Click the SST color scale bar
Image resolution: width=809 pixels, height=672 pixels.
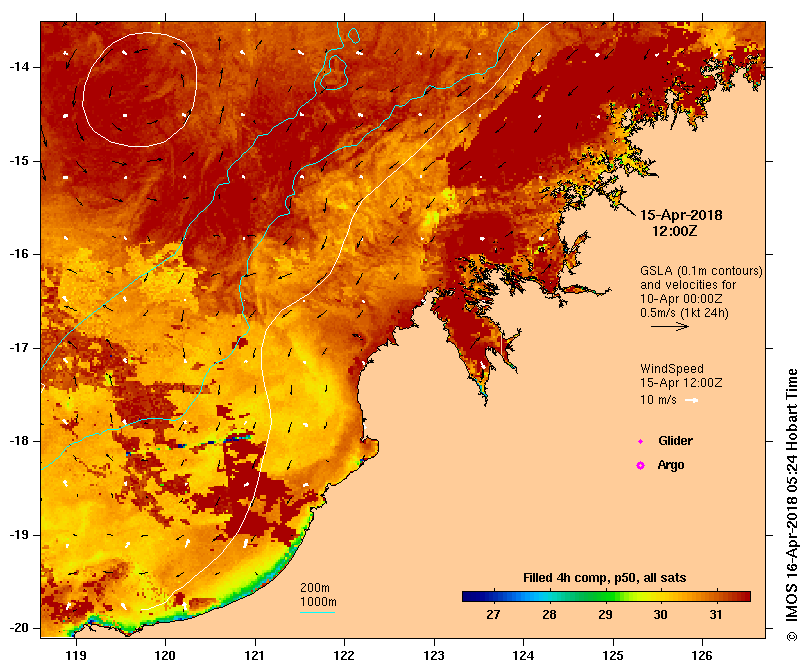pos(606,597)
